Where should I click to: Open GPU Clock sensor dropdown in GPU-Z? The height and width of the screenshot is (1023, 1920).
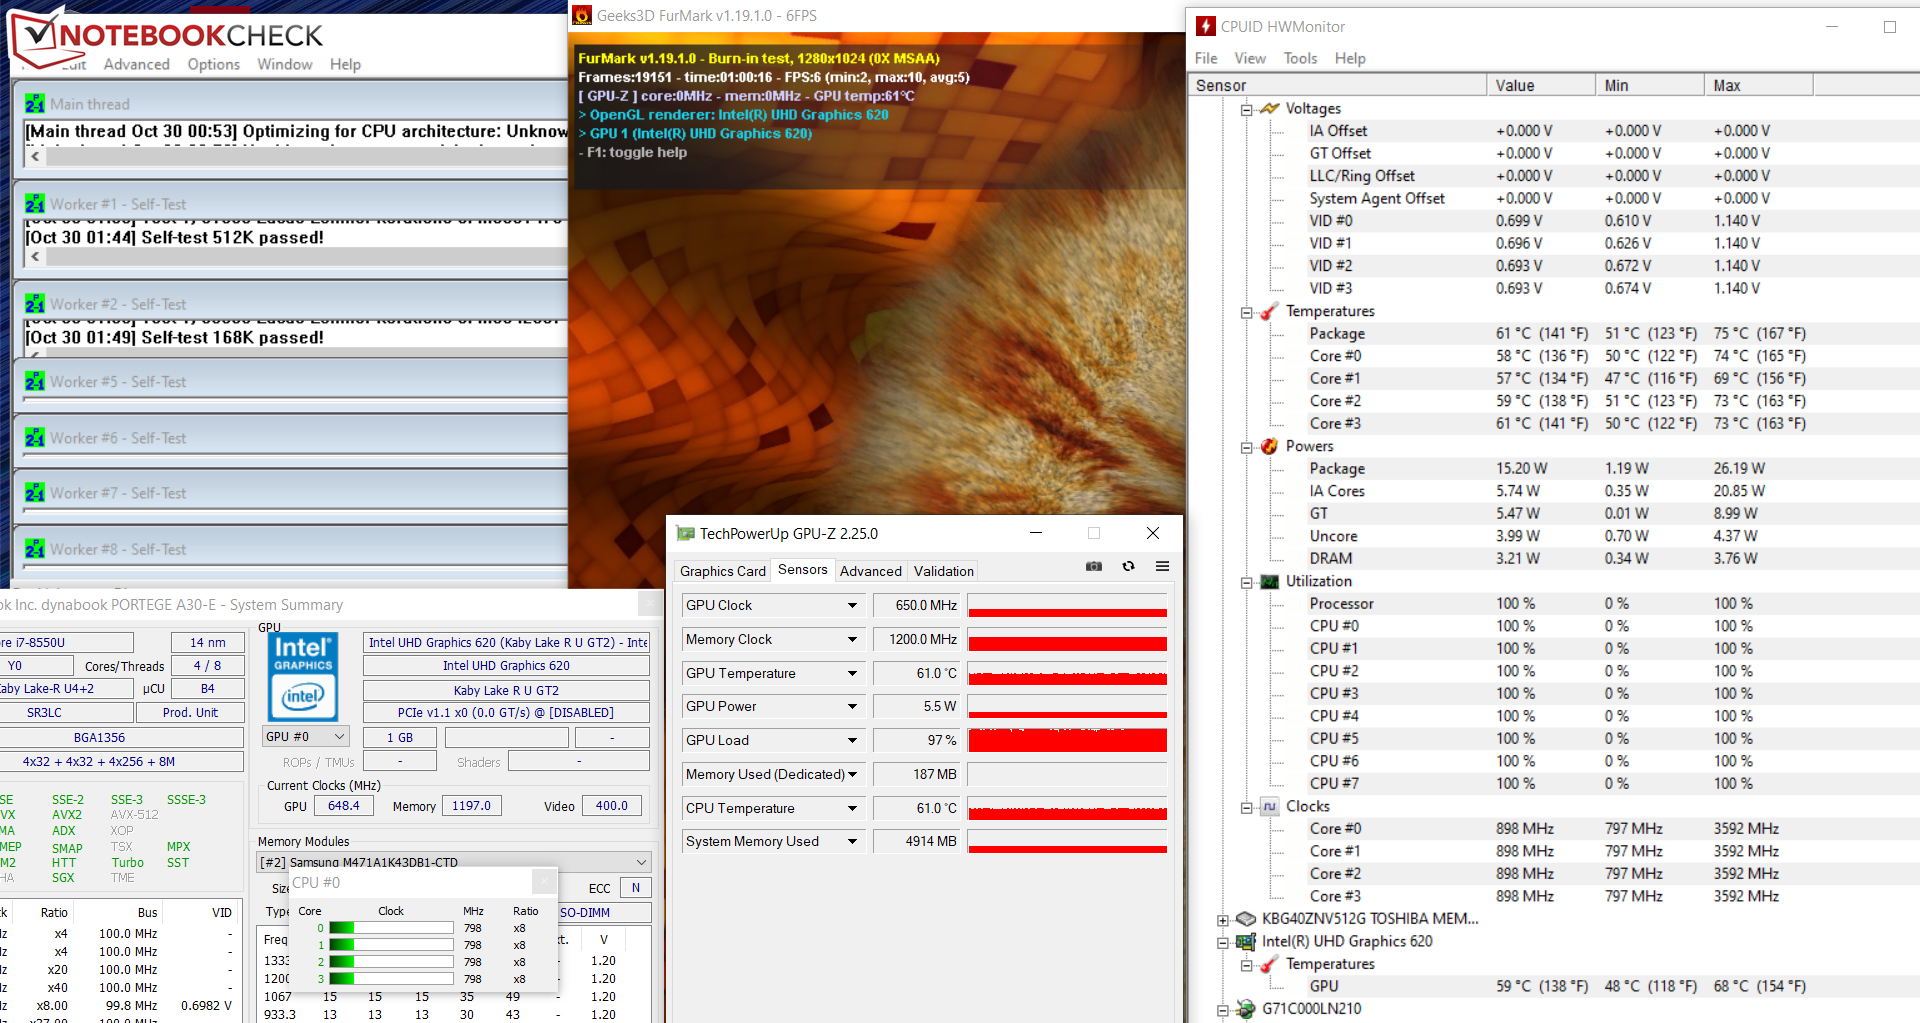852,605
